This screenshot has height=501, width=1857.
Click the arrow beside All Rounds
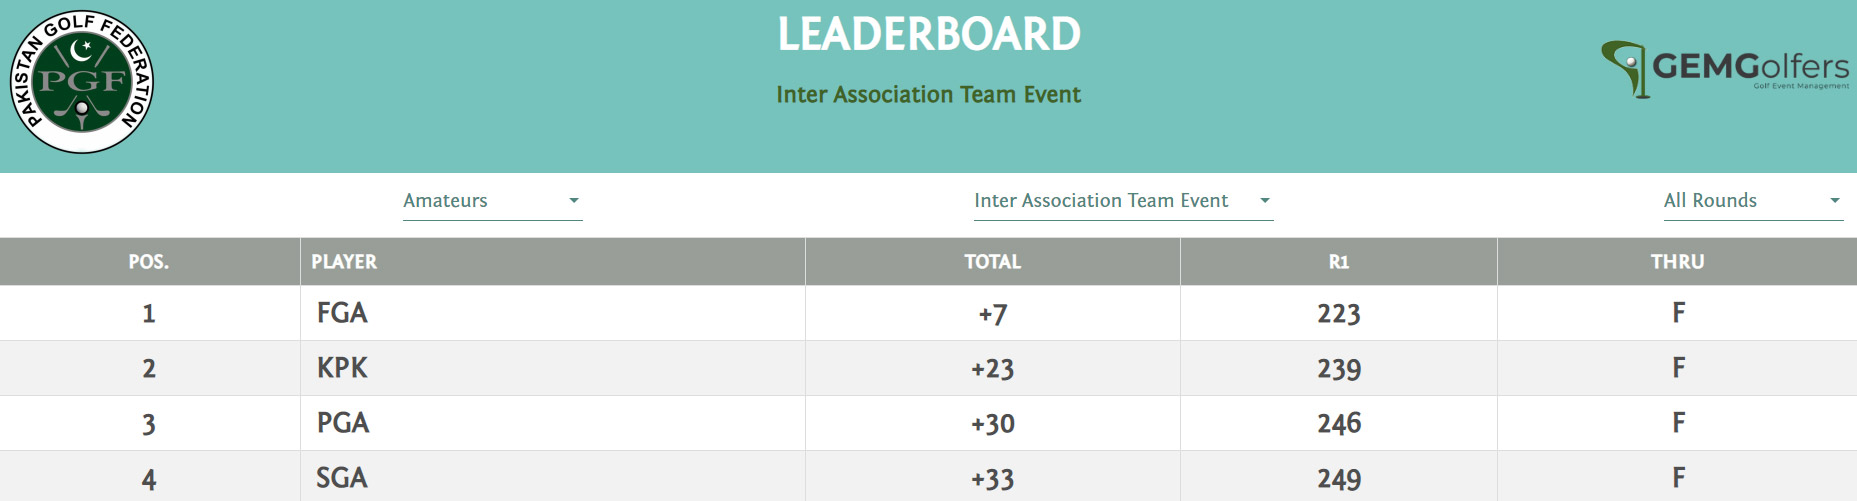point(1835,201)
